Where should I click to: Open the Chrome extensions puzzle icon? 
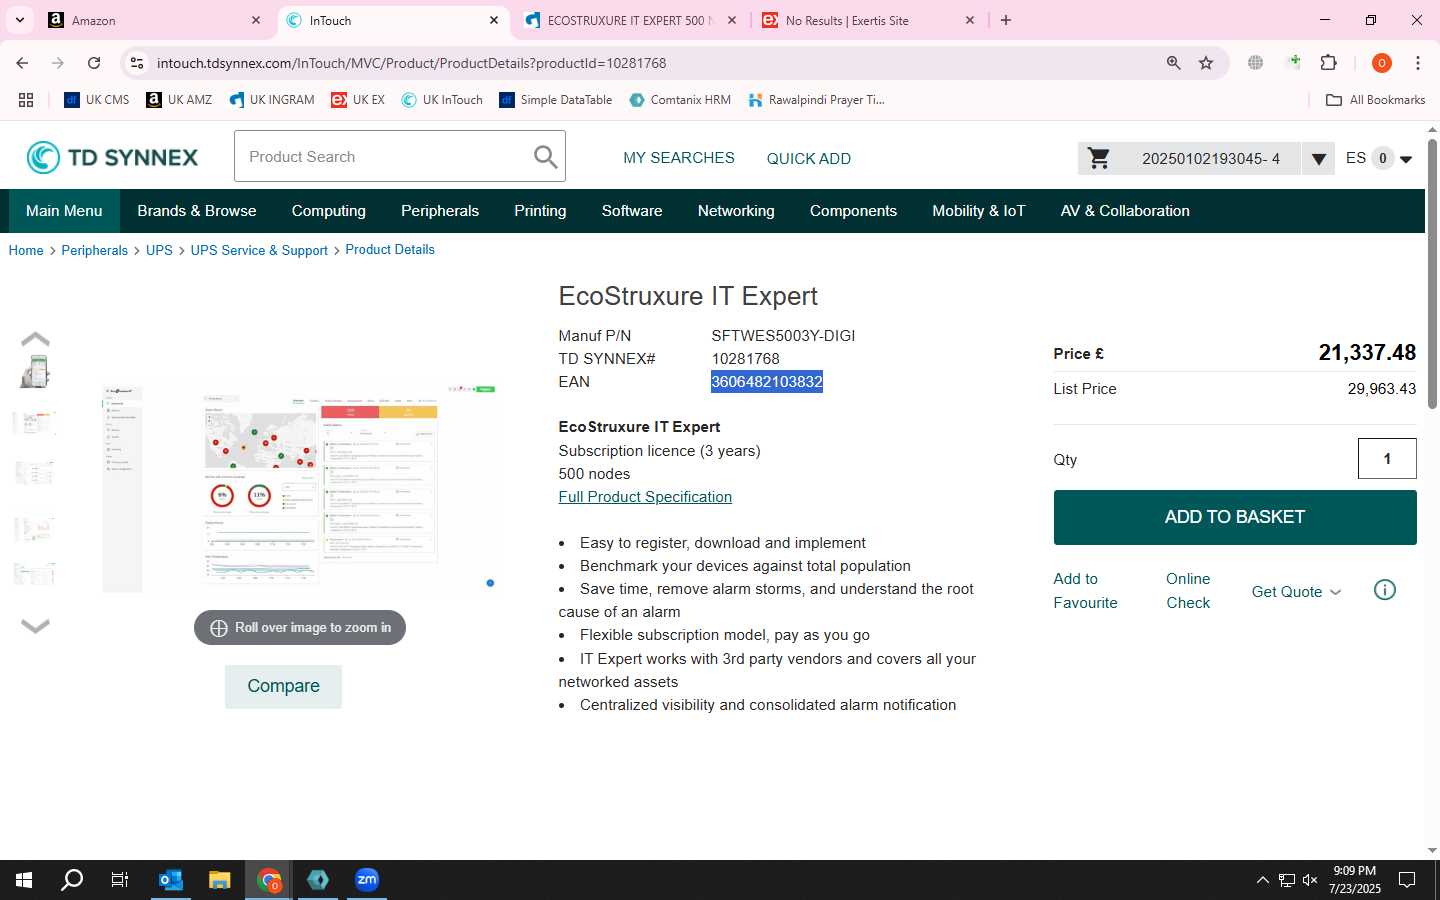pyautogui.click(x=1329, y=63)
